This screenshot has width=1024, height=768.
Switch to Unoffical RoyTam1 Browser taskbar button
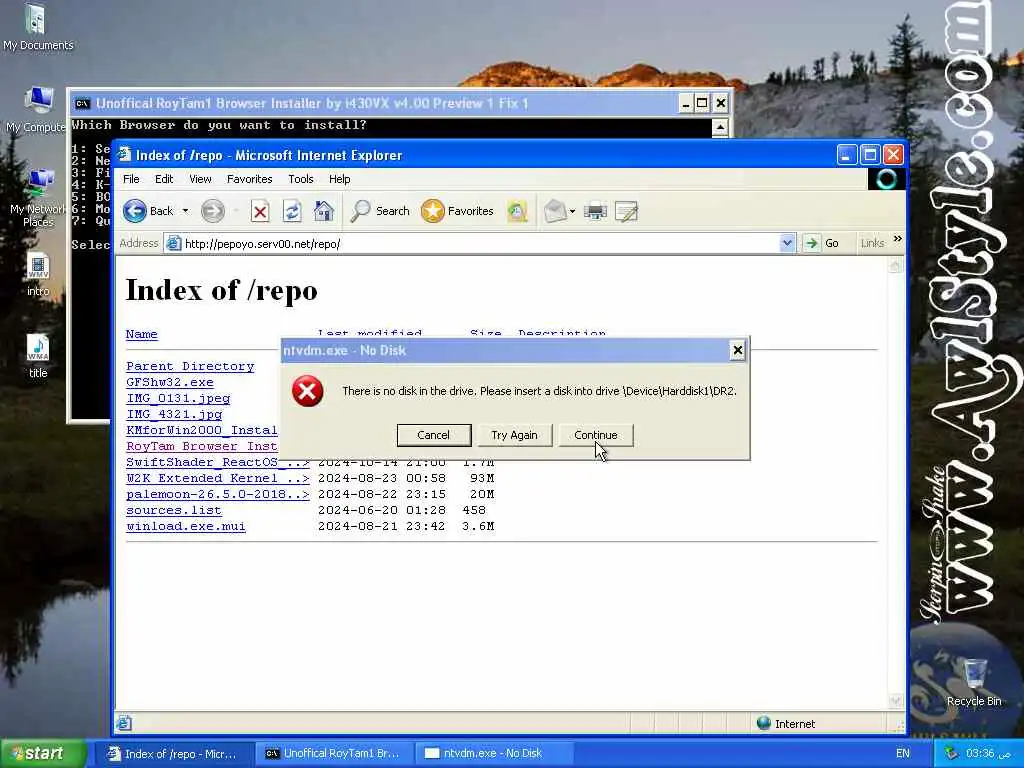333,753
